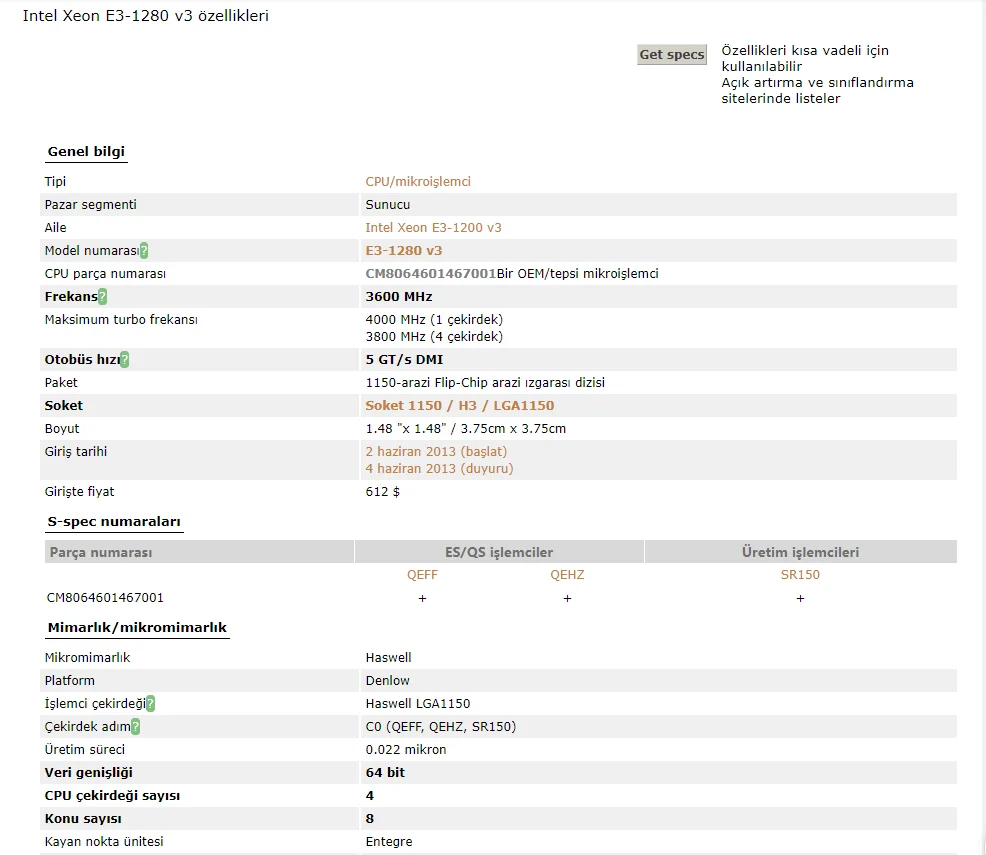Screen dimensions: 986x855
Task: Click the Maksimum turbo frekansı label
Action: (x=121, y=319)
